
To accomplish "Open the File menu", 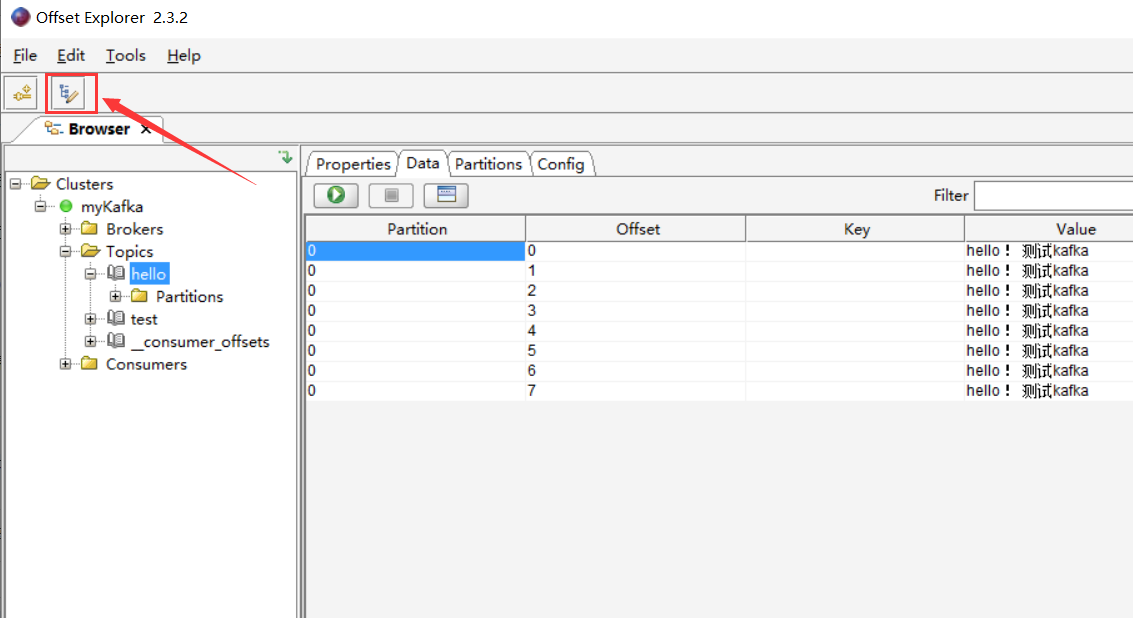I will click(25, 56).
